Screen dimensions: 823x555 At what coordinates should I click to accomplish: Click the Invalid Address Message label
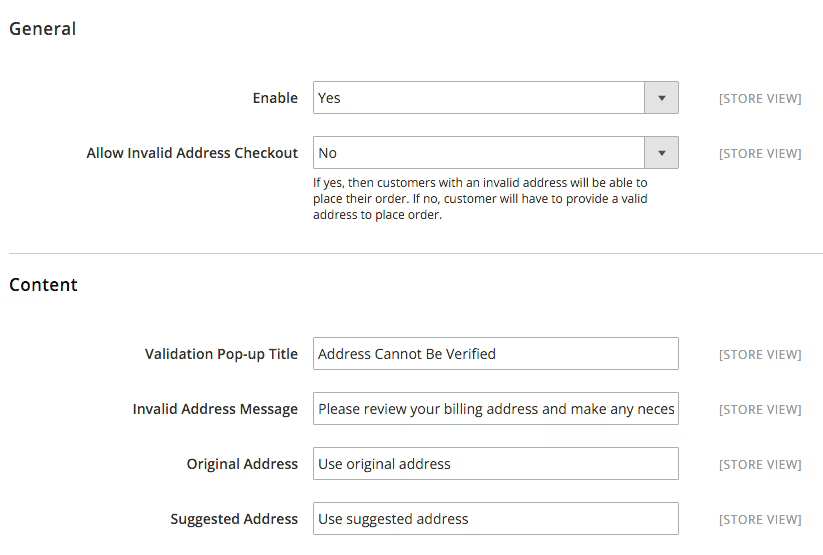pyautogui.click(x=215, y=409)
